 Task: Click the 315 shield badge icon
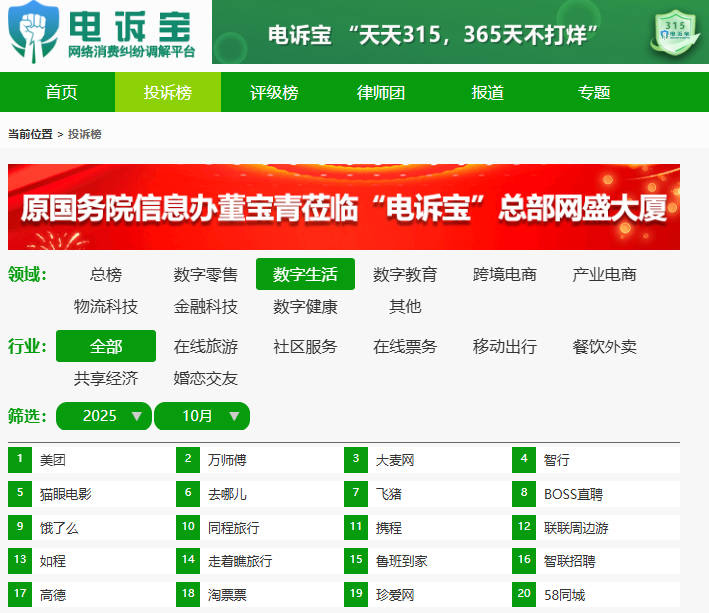(675, 33)
